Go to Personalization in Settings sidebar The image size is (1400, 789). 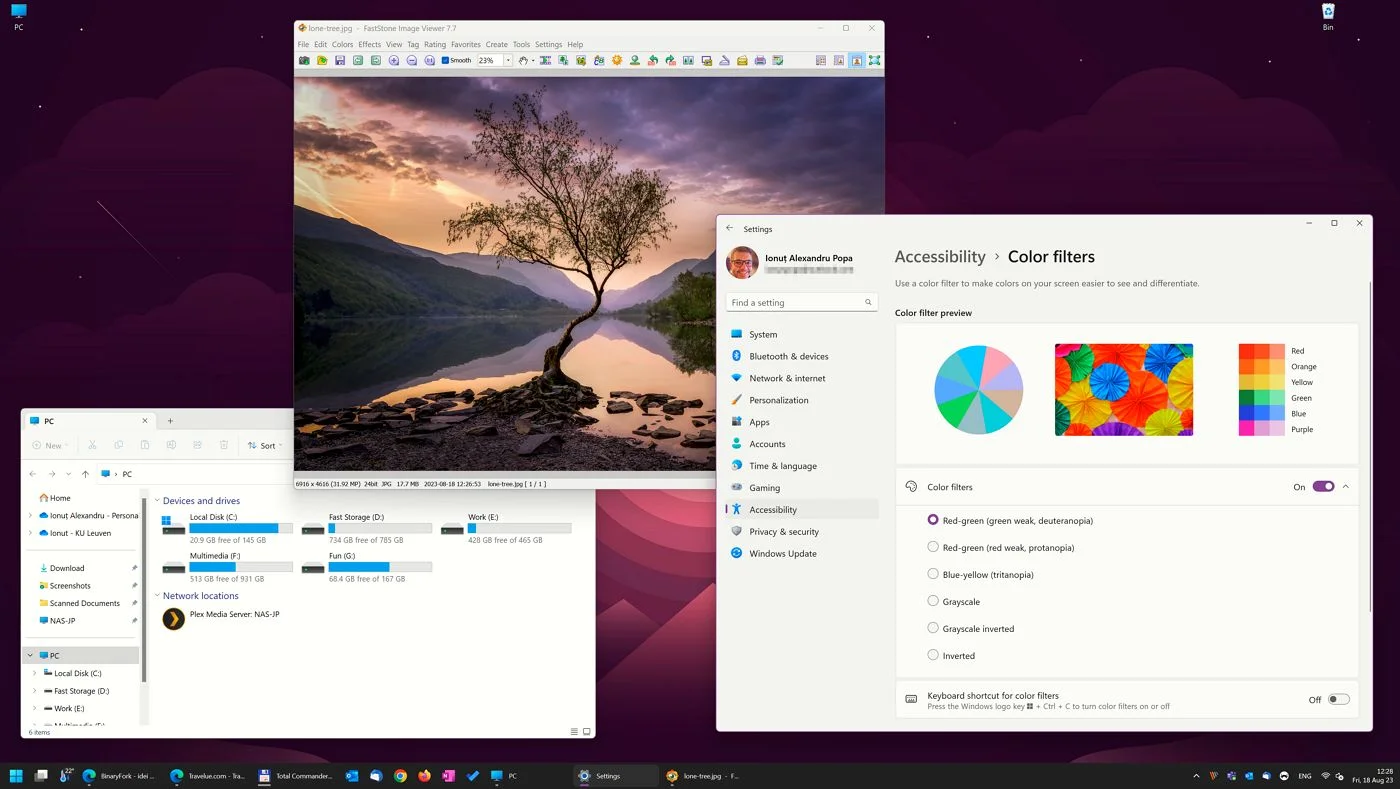point(779,400)
